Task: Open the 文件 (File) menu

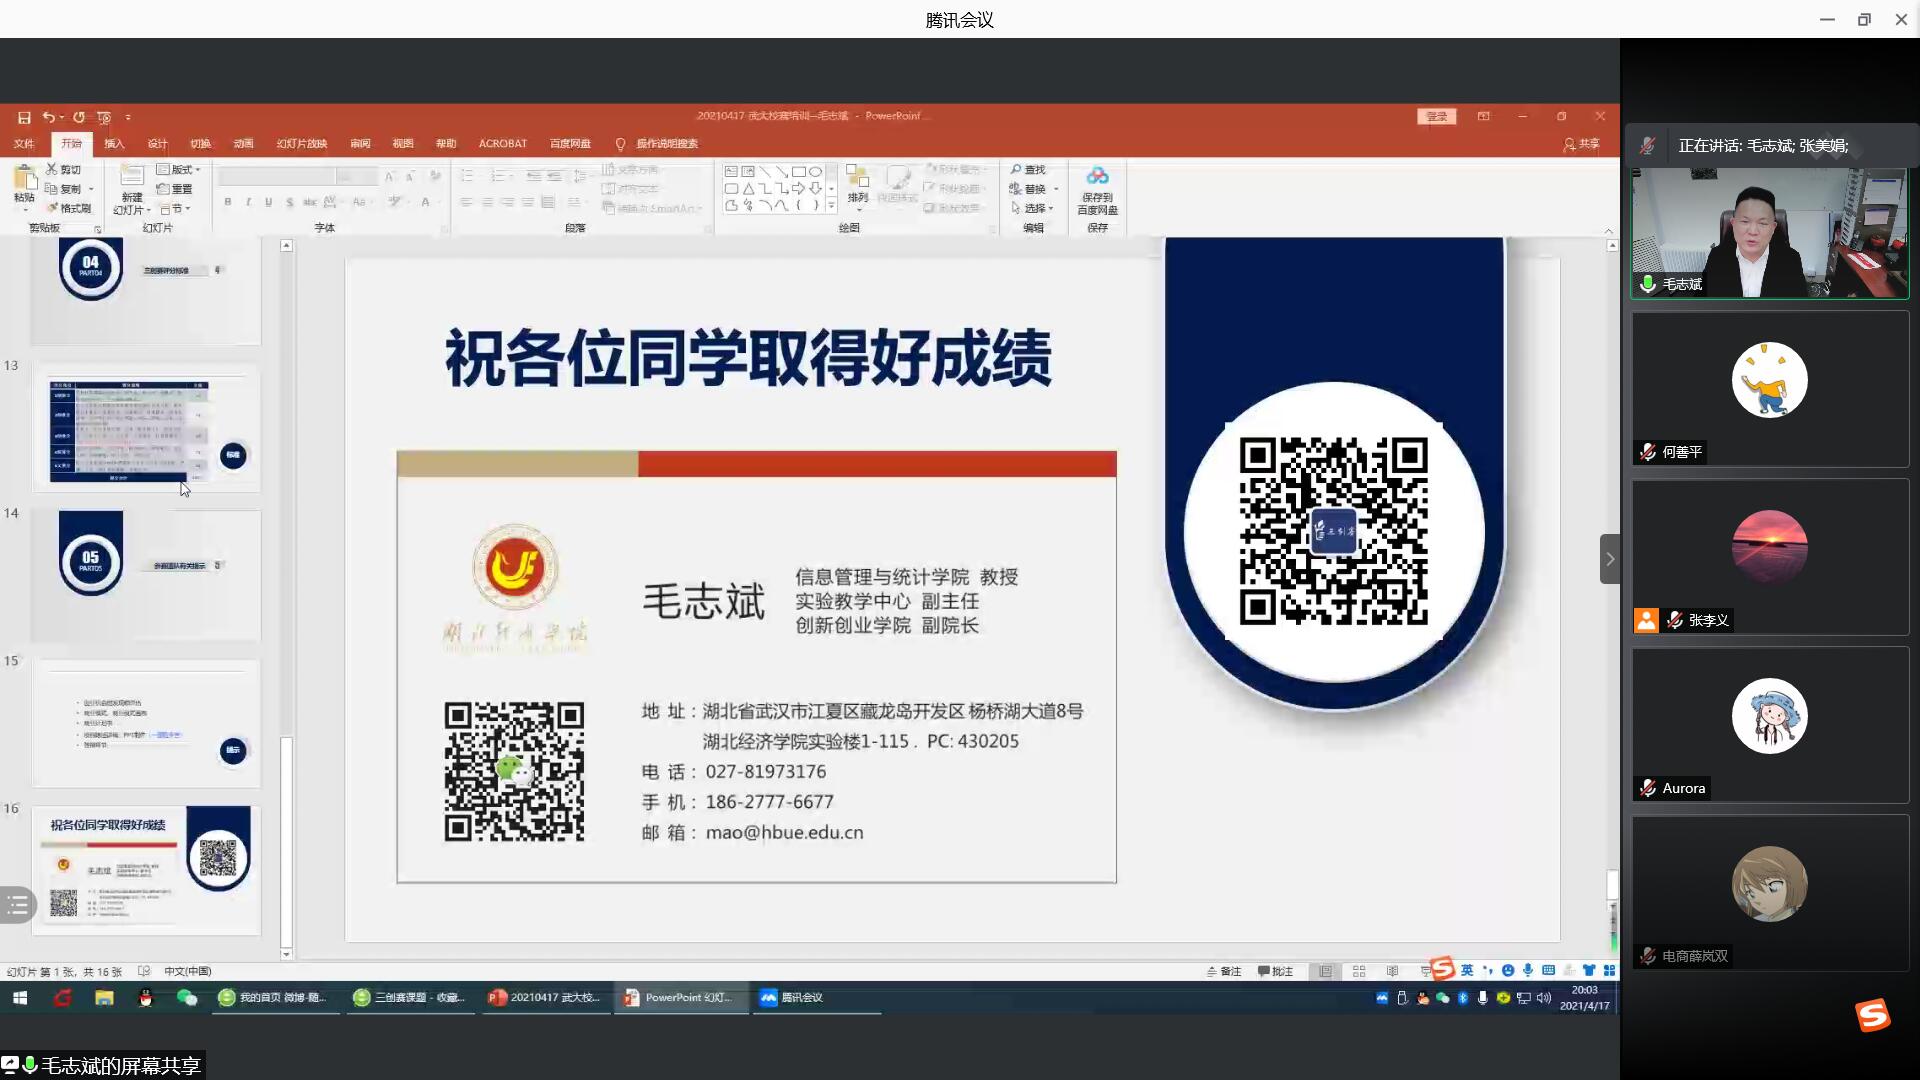Action: pyautogui.click(x=24, y=144)
